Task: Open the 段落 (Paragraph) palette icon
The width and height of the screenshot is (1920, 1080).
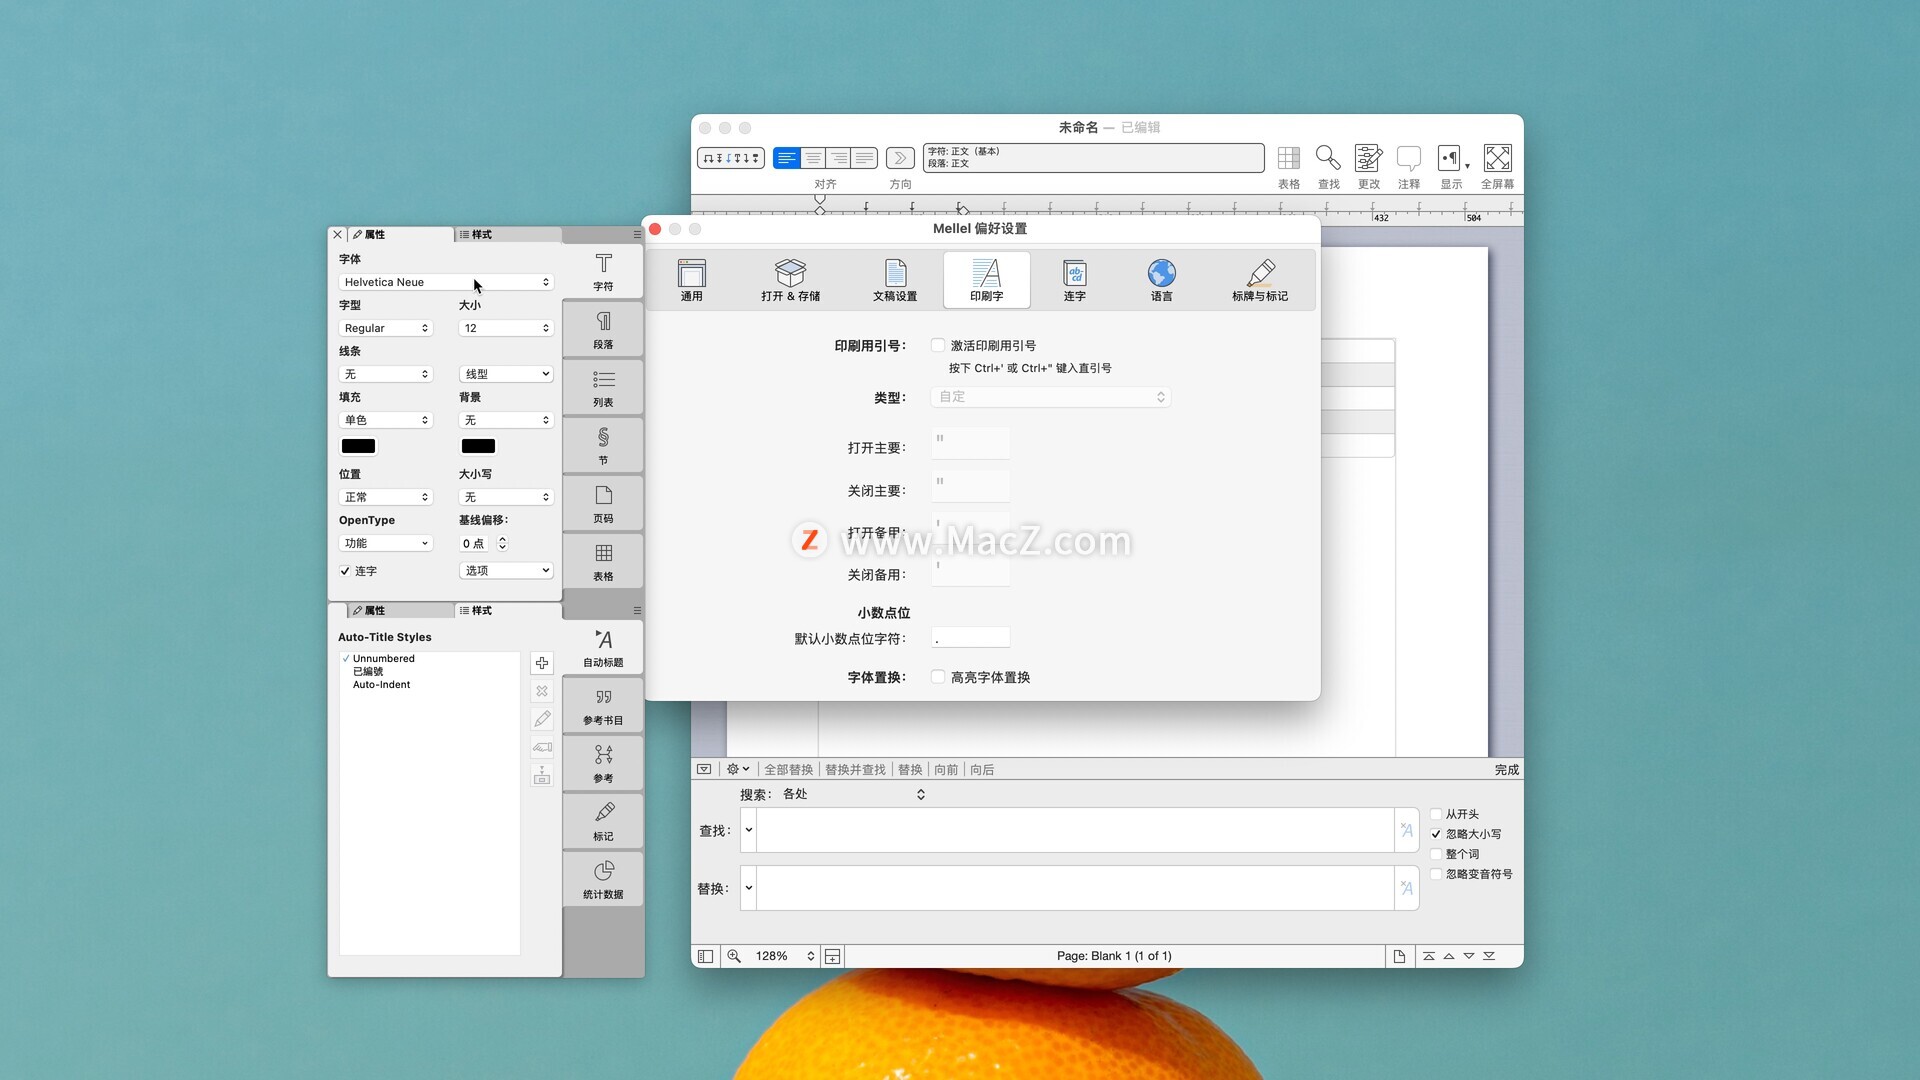Action: click(x=603, y=329)
